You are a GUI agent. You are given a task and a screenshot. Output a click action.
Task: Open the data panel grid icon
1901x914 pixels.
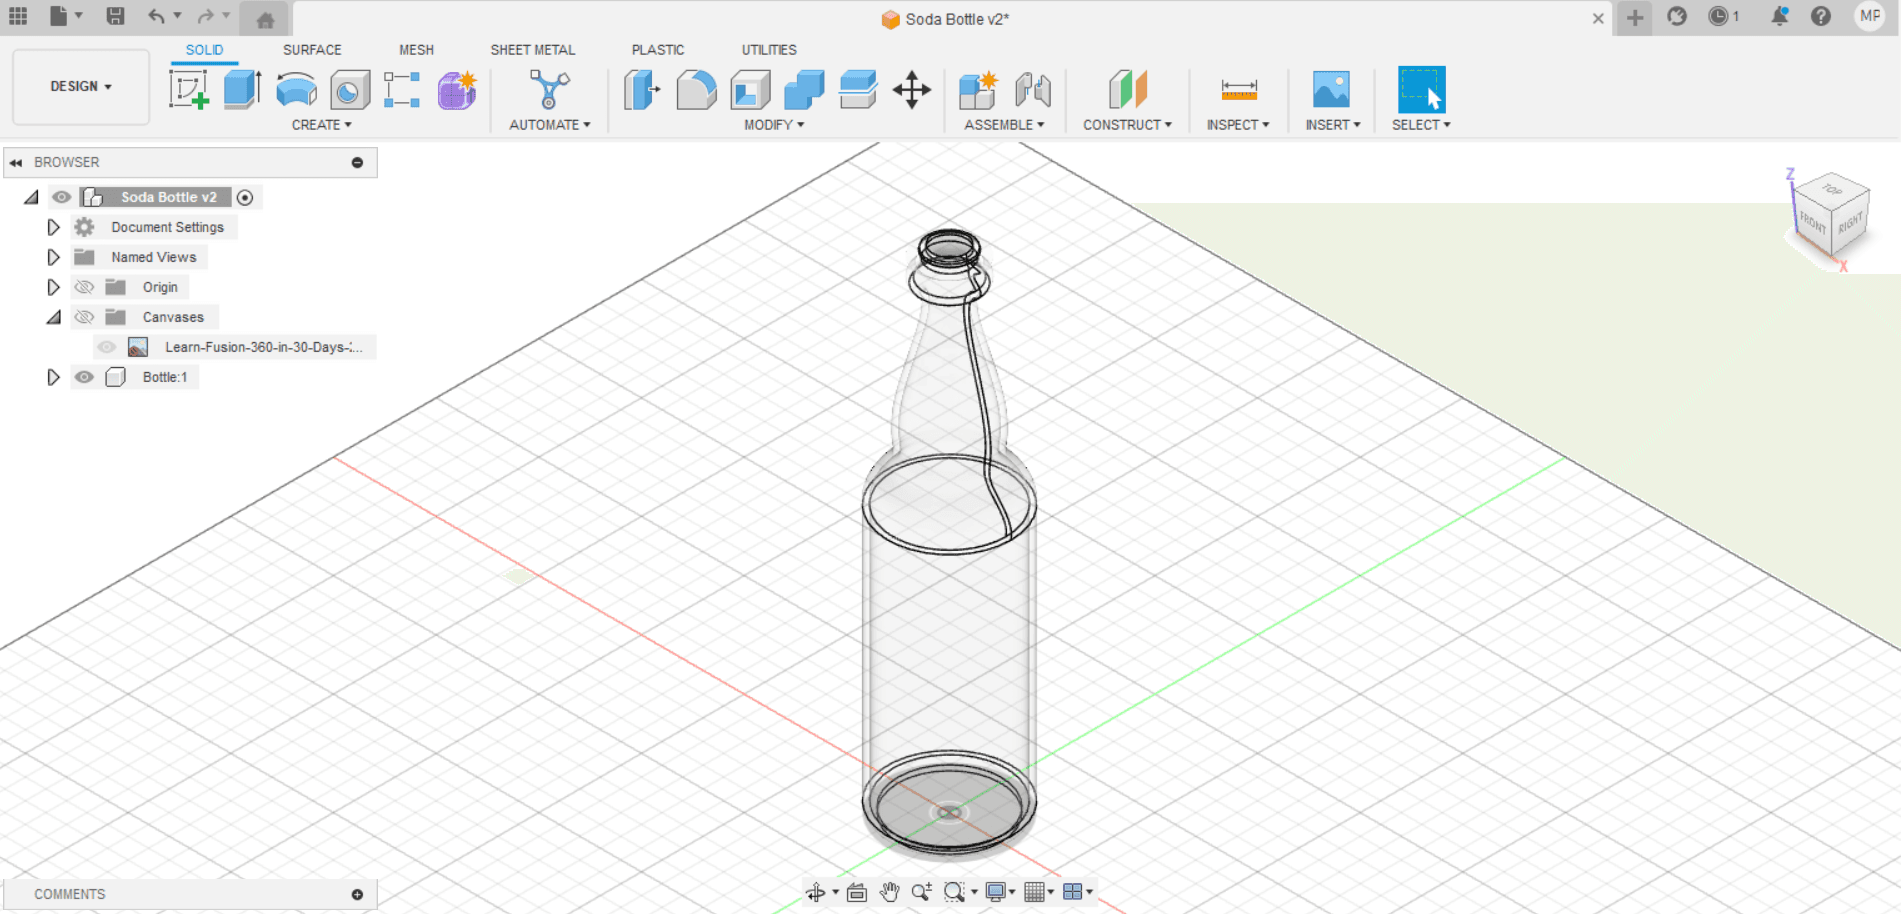pos(18,16)
